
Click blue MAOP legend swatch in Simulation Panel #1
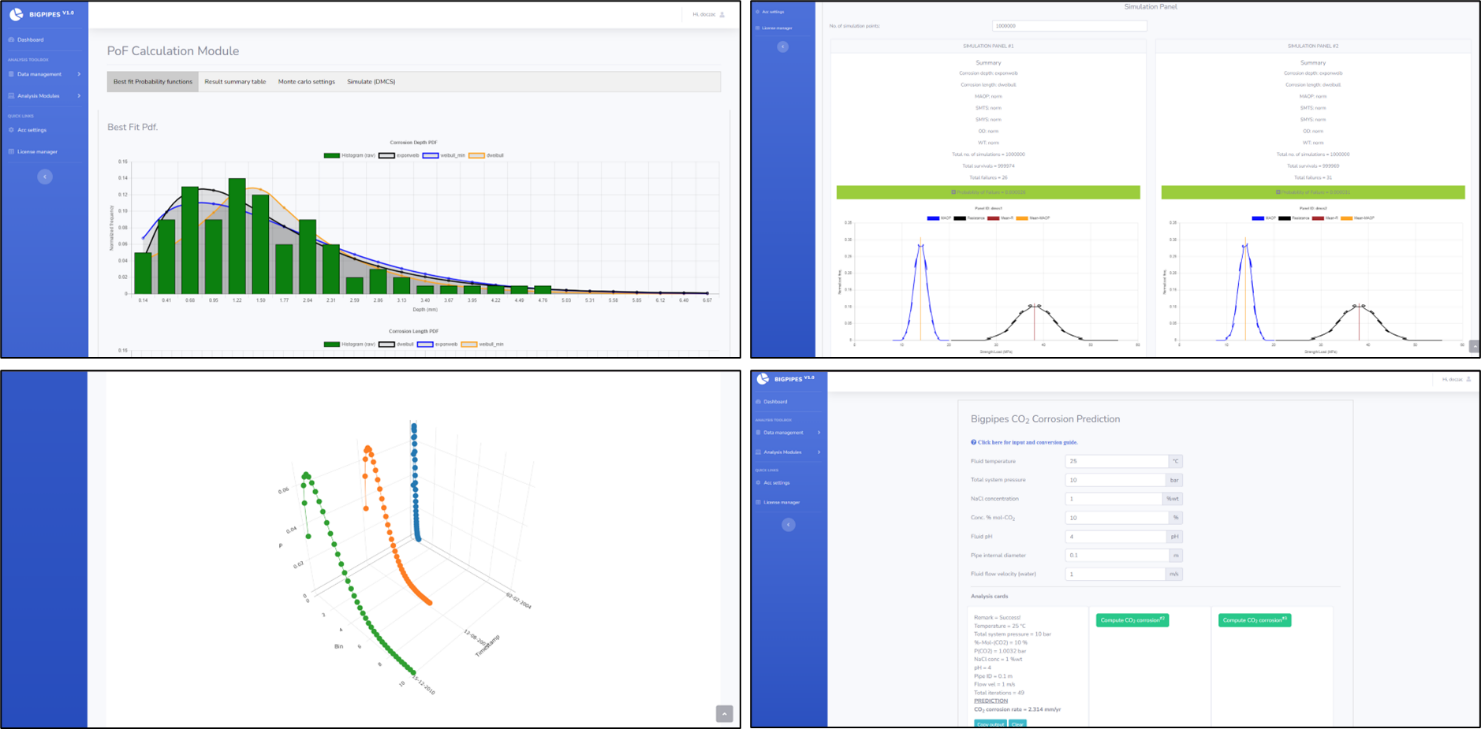click(x=933, y=218)
